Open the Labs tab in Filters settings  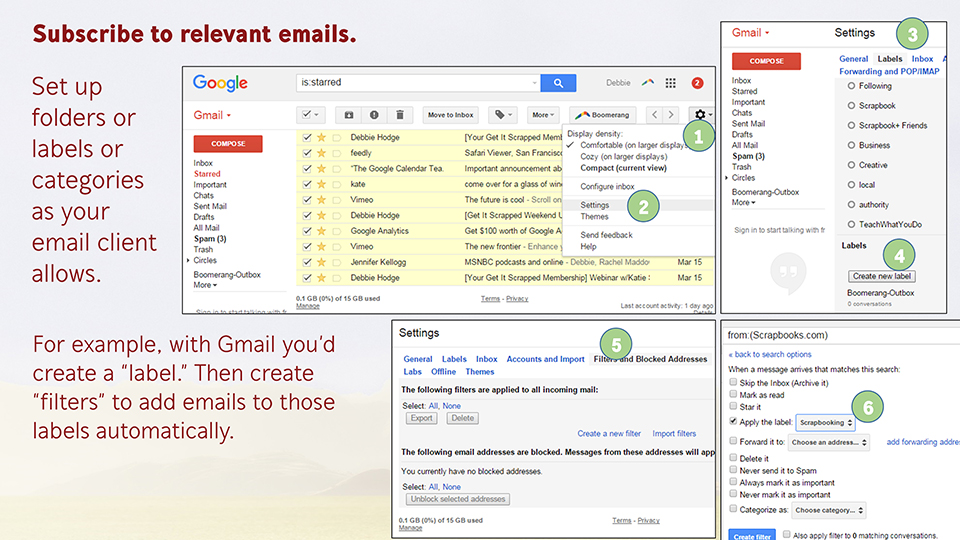(412, 372)
